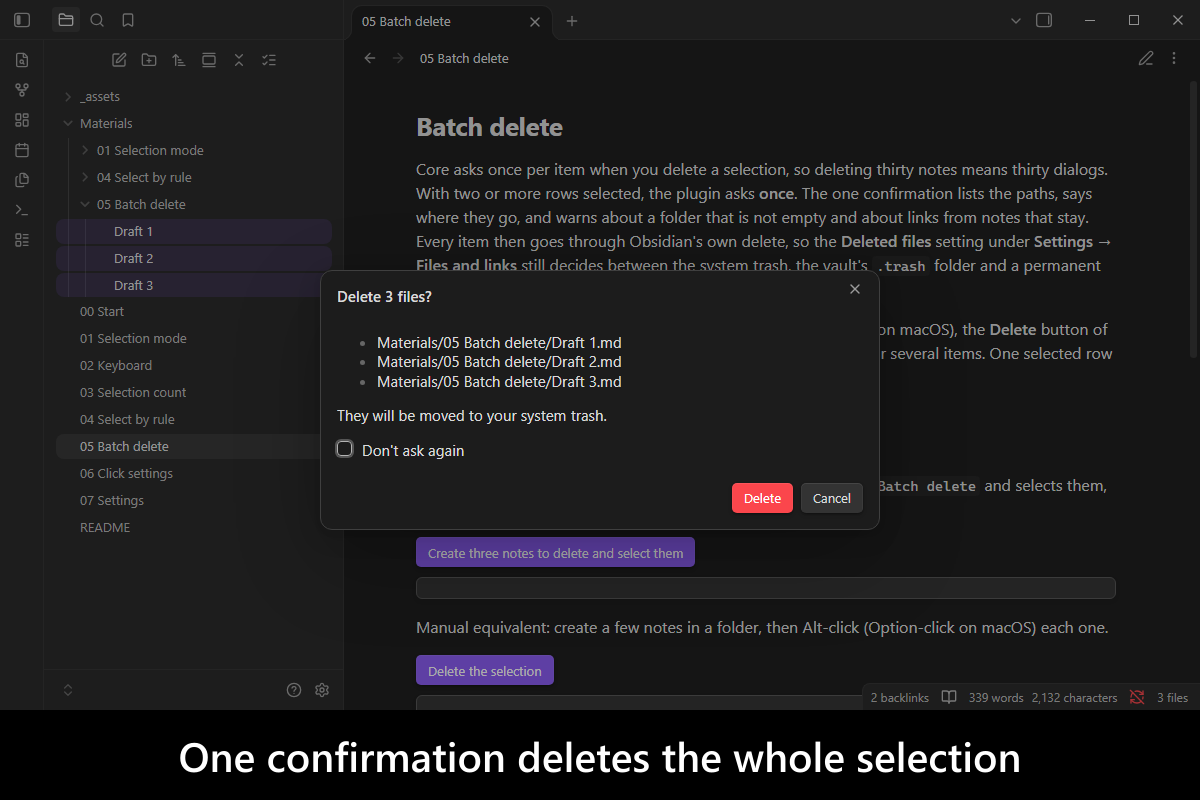Close the 05 Batch delete tab
1200x800 pixels.
point(535,21)
